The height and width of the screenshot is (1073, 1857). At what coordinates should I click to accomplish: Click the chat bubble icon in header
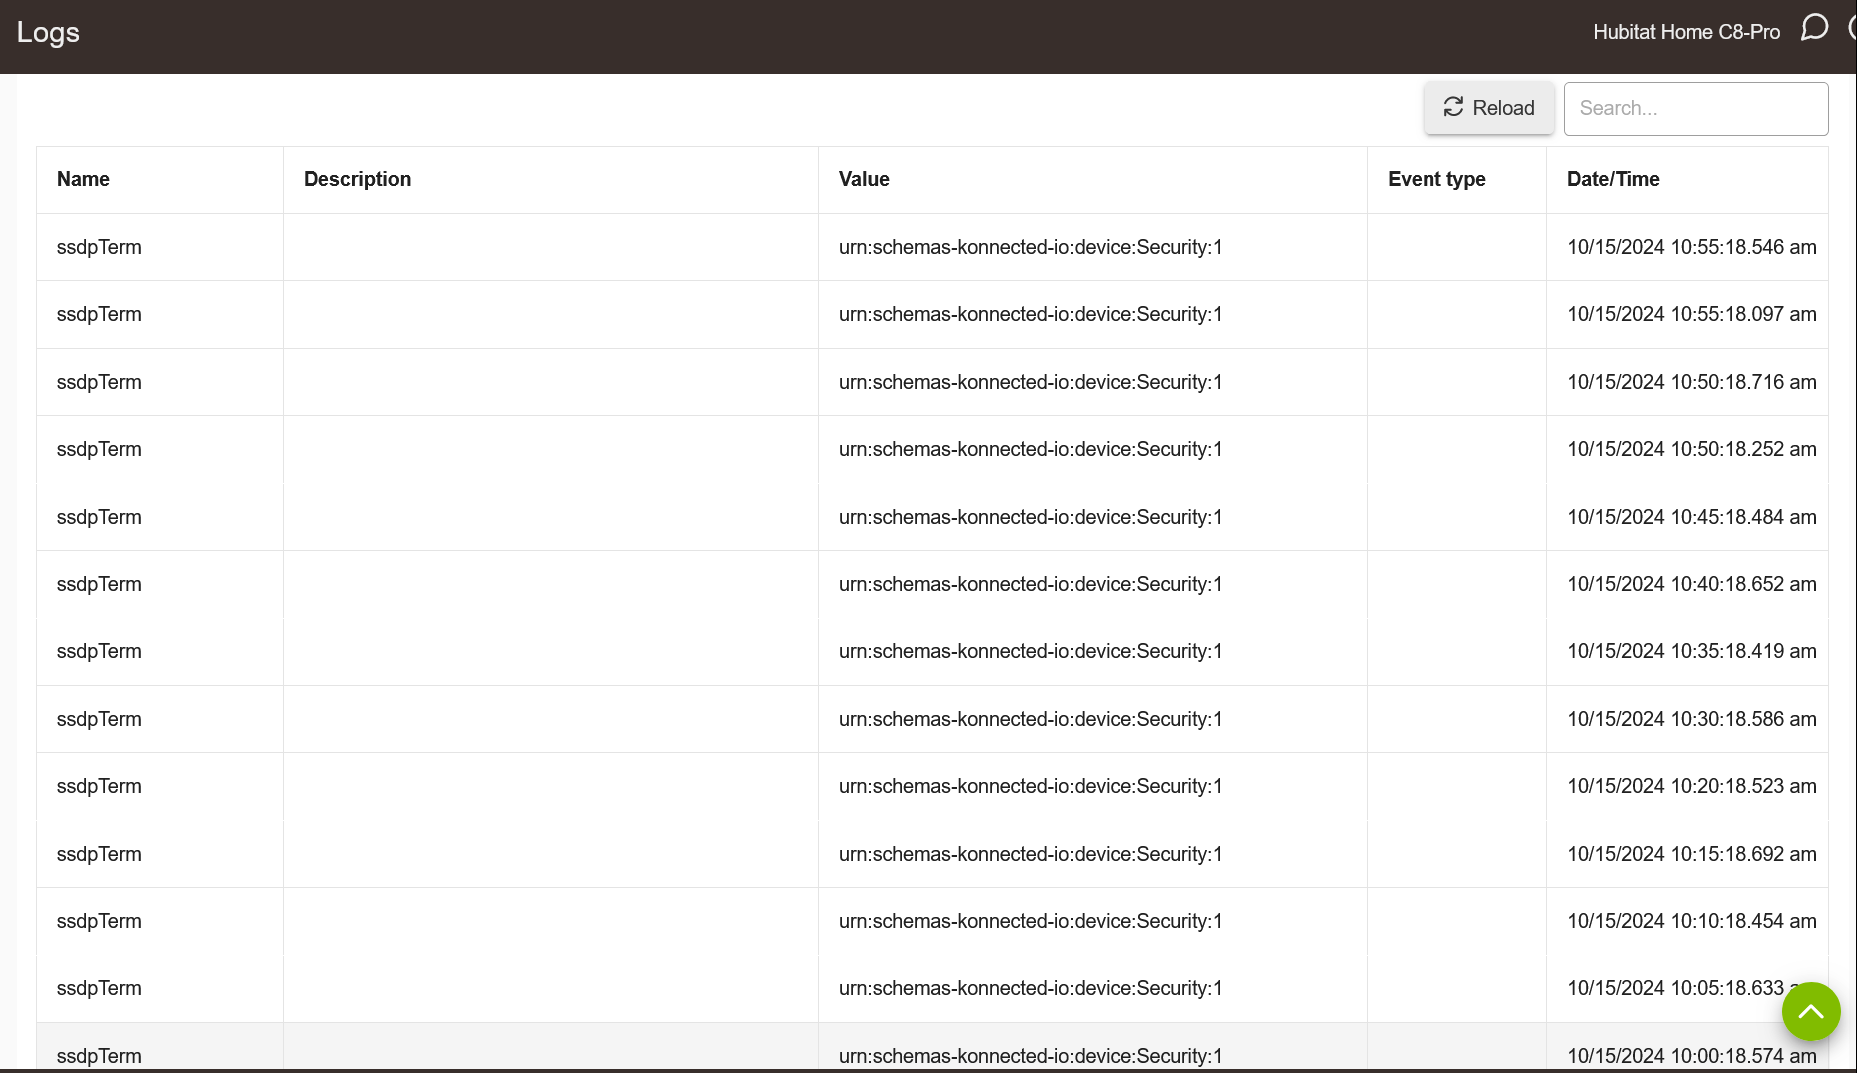point(1814,28)
